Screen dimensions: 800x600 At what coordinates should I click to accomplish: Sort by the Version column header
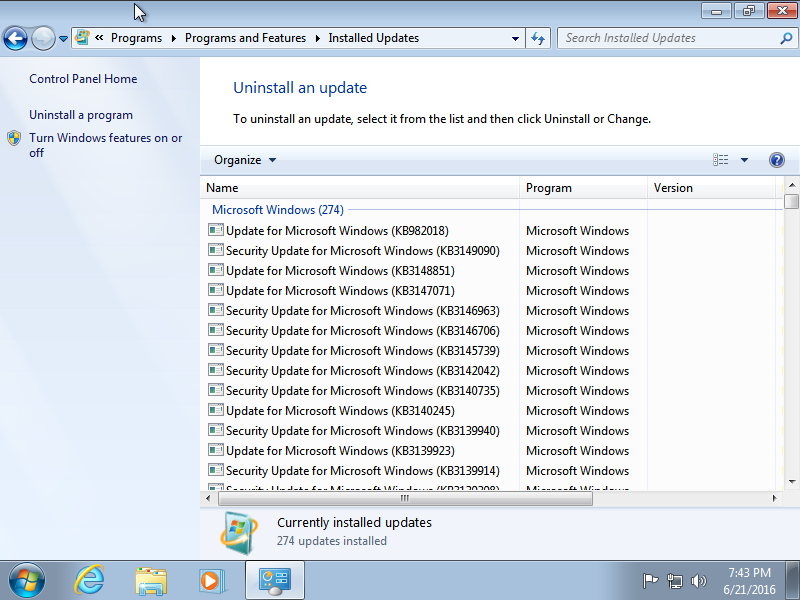tap(711, 188)
